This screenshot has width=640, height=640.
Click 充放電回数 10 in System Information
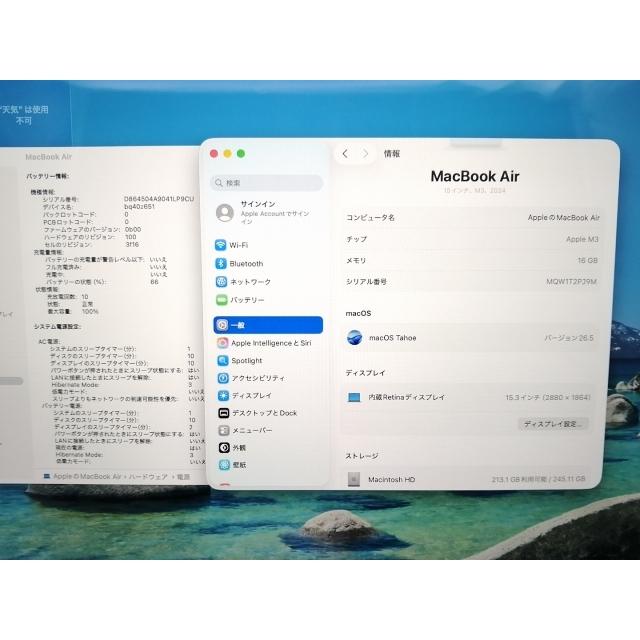(x=68, y=297)
